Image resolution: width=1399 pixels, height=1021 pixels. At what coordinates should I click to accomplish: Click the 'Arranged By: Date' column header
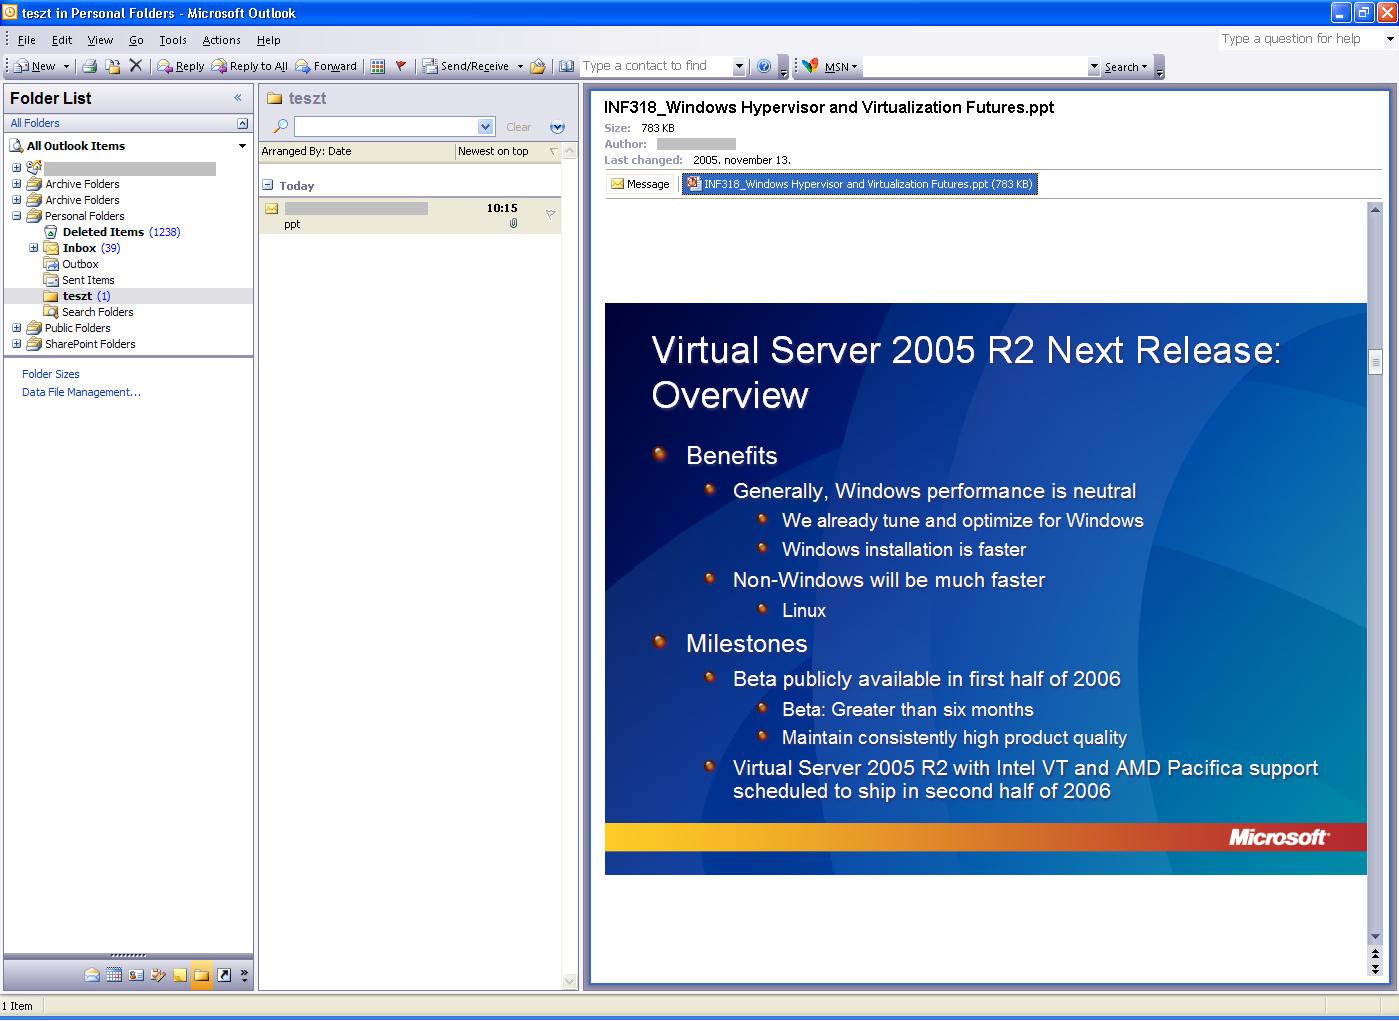pos(357,151)
